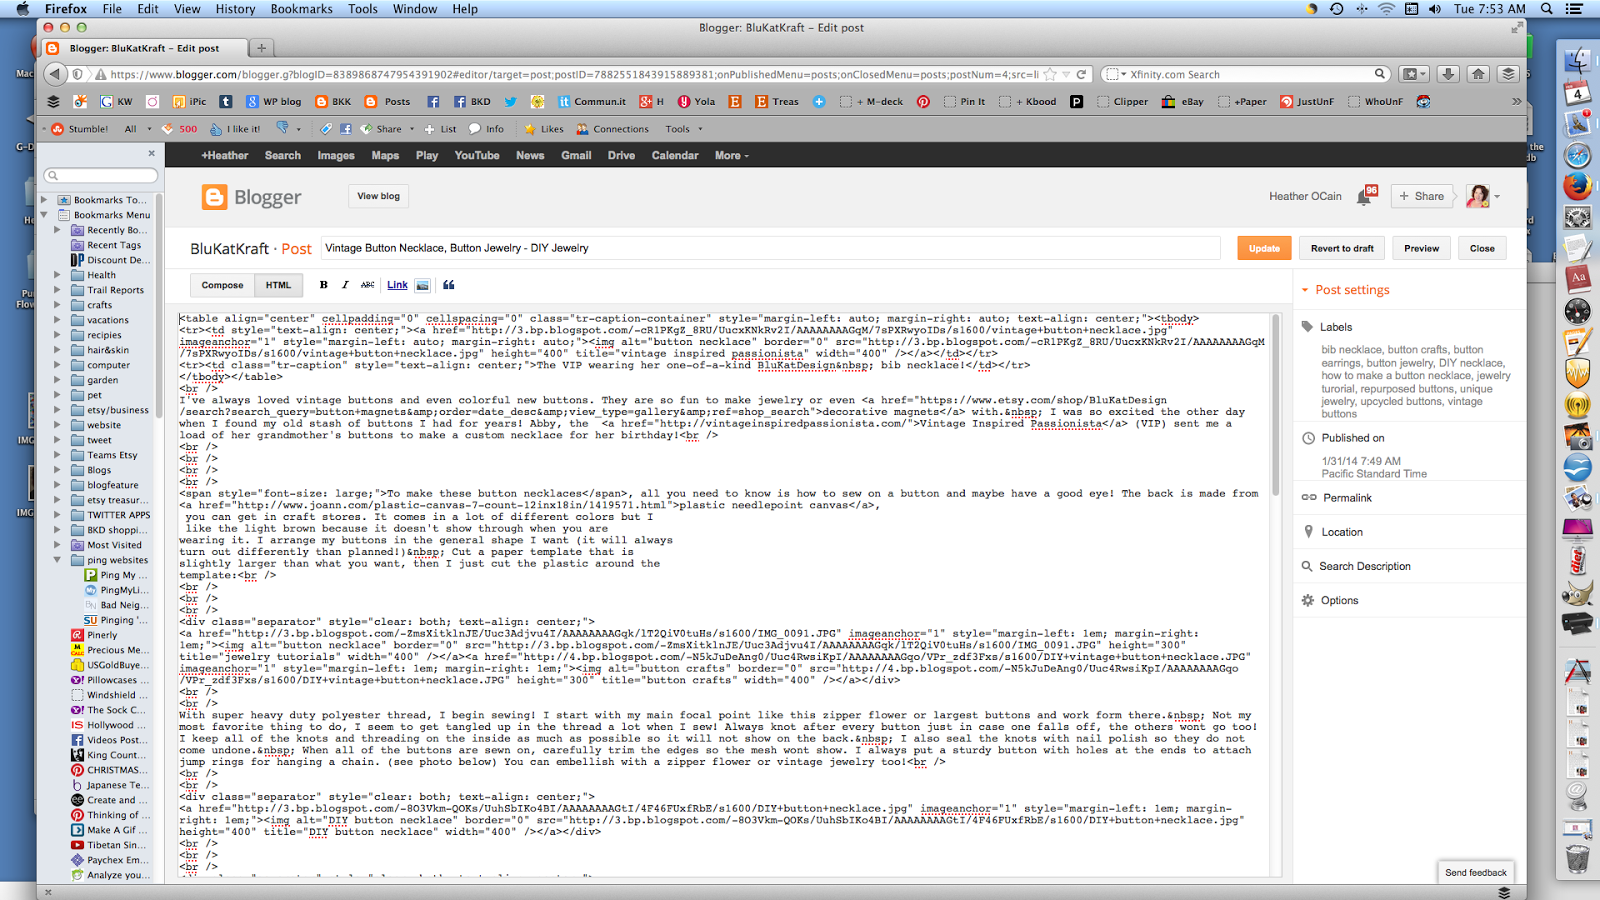This screenshot has height=900, width=1600.
Task: Bookmark this page with the star icon
Action: tap(1050, 74)
